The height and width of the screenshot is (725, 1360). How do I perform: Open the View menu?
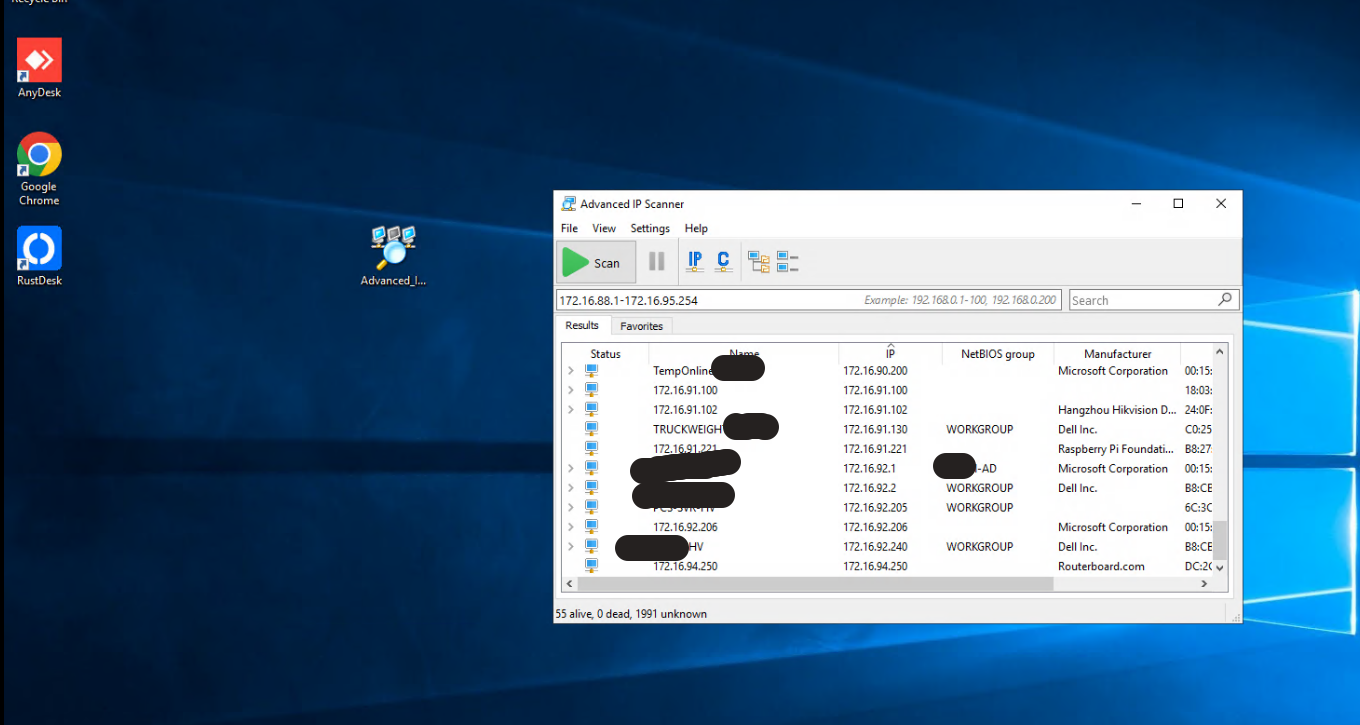(x=604, y=228)
